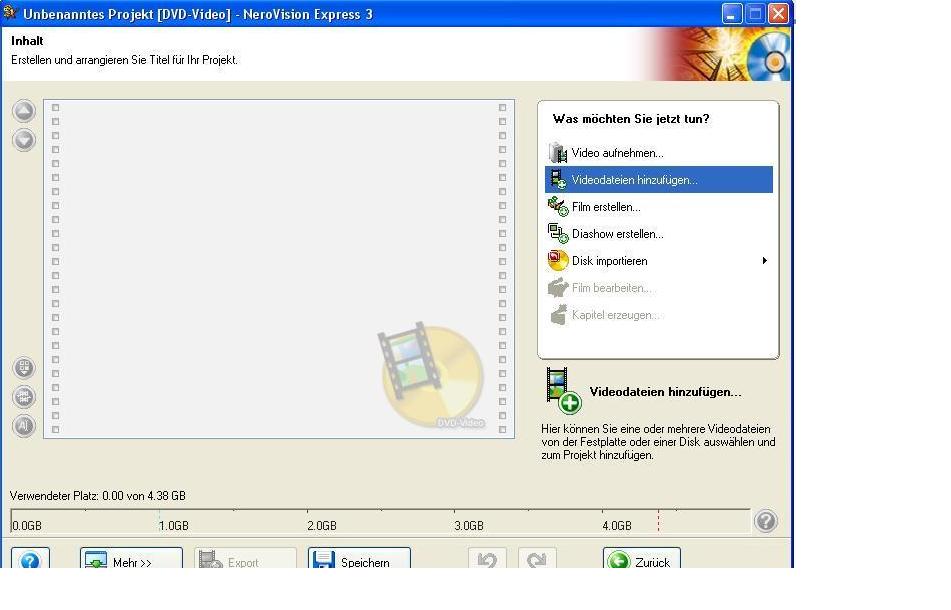Click the move-up arrow beside title list

(x=24, y=111)
